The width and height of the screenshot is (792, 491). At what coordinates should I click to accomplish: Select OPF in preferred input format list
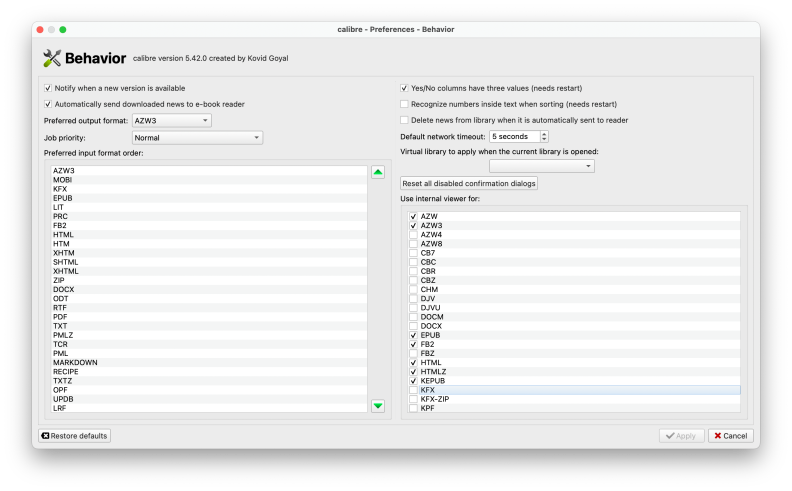[209, 390]
